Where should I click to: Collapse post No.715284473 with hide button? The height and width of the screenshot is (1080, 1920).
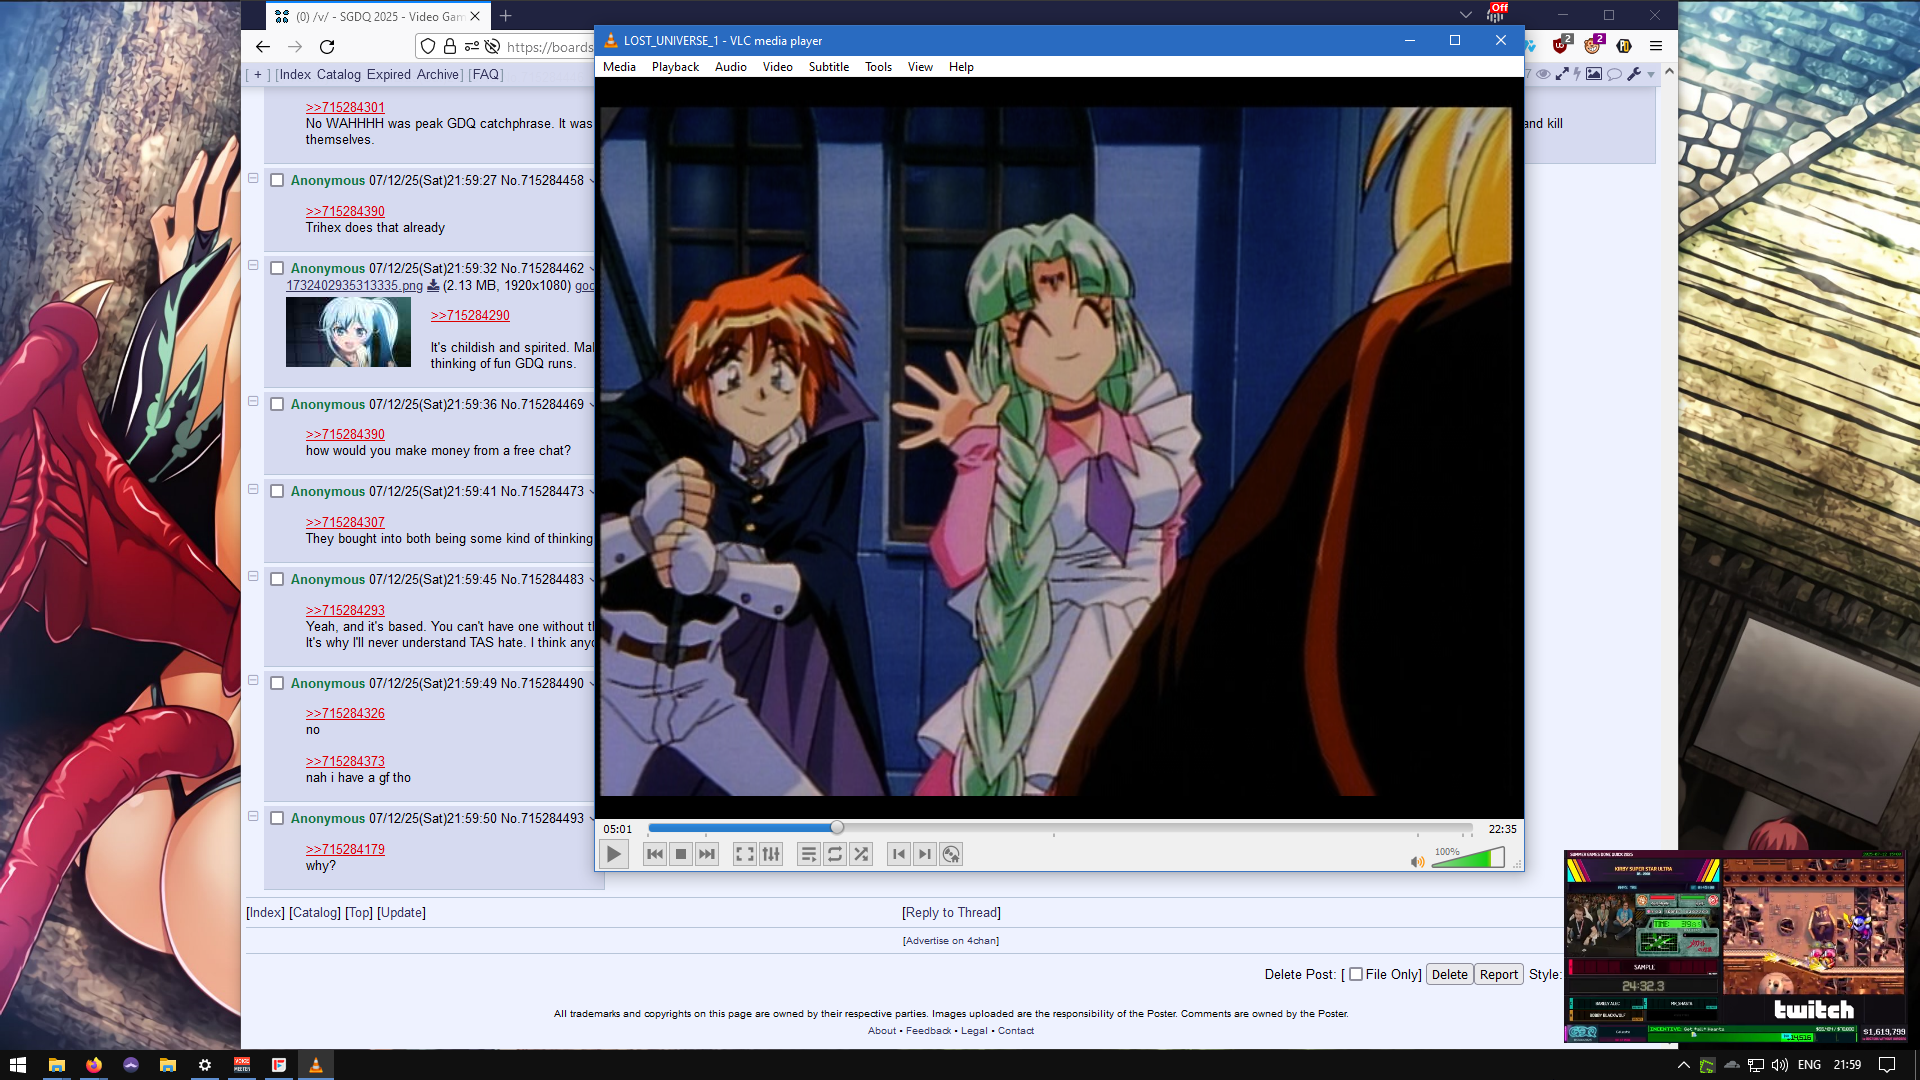pos(253,489)
